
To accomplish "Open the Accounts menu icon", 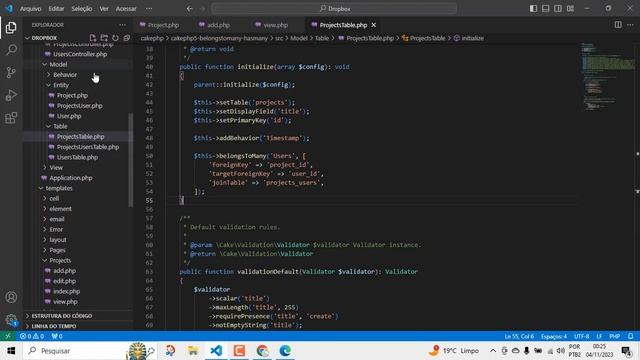I will click(11, 297).
